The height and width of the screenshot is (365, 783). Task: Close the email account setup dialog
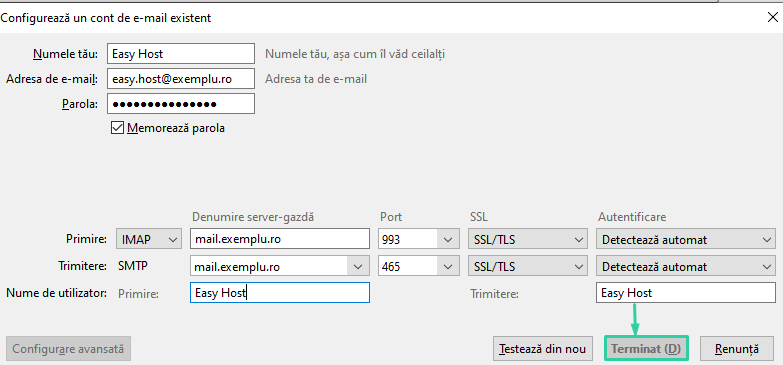click(x=772, y=17)
